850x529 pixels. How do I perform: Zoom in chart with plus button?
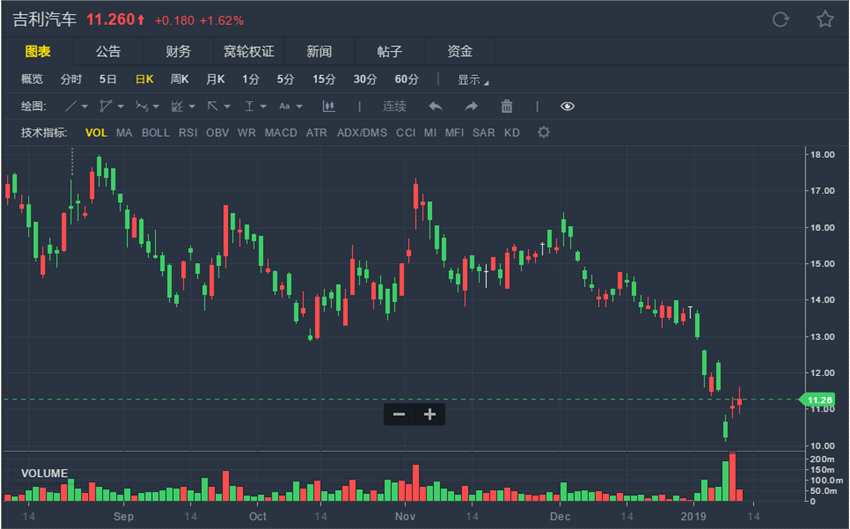pos(430,414)
